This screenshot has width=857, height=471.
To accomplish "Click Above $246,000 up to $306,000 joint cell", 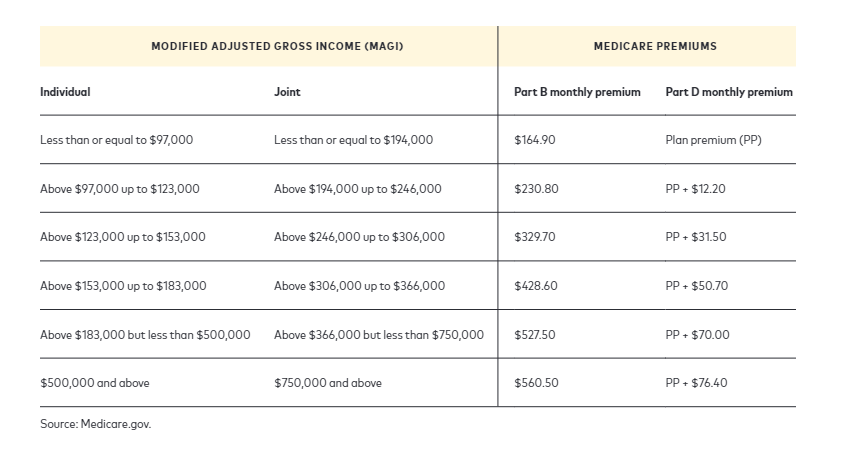I will coord(359,237).
